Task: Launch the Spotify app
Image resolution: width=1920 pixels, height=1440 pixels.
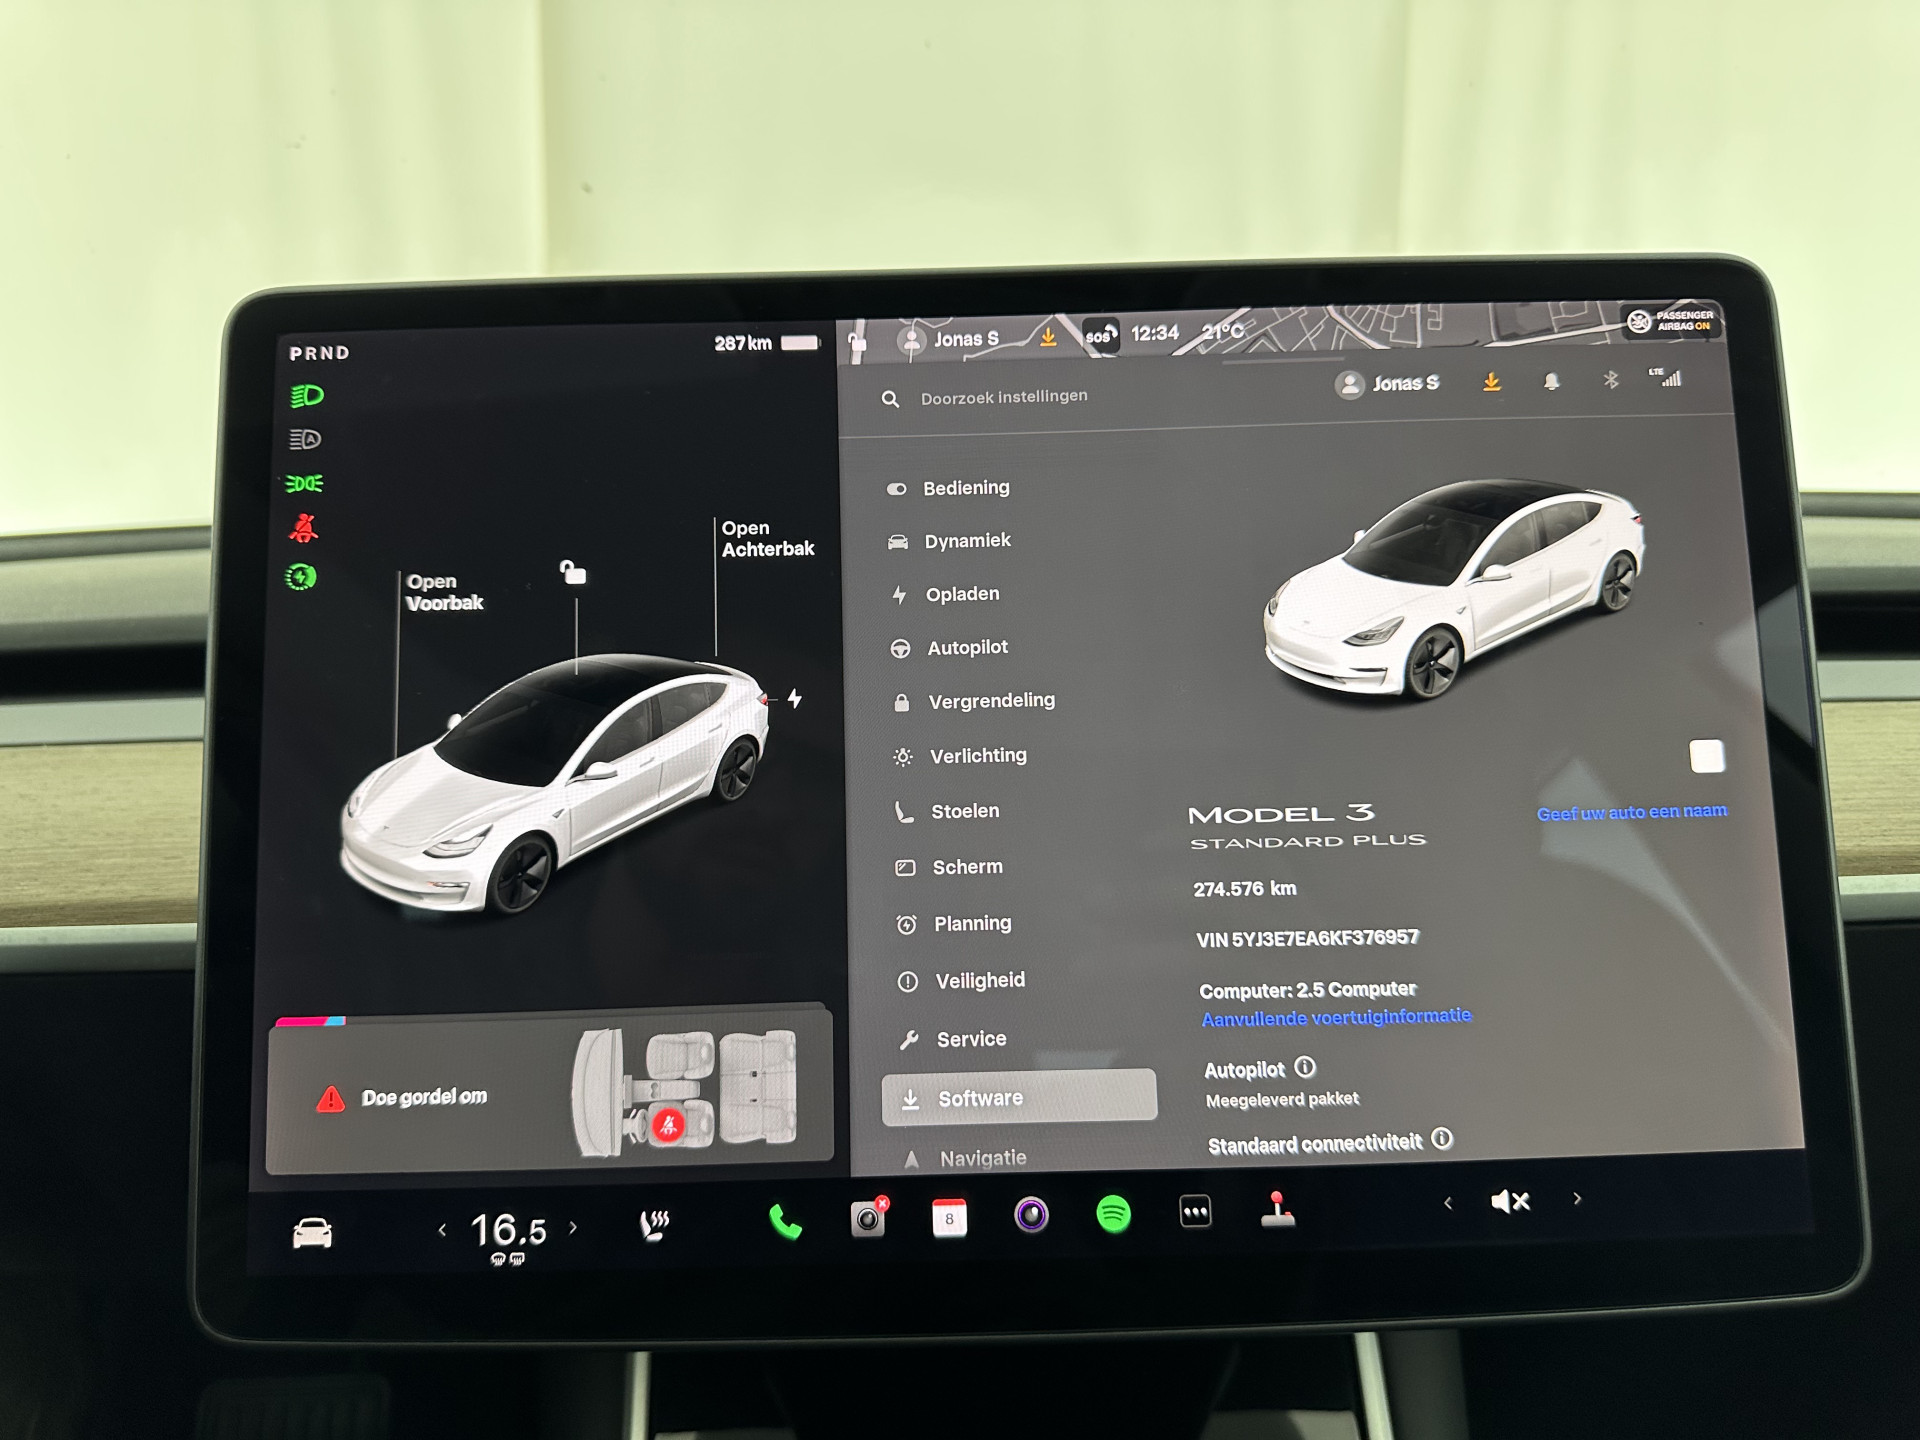Action: [x=1113, y=1214]
